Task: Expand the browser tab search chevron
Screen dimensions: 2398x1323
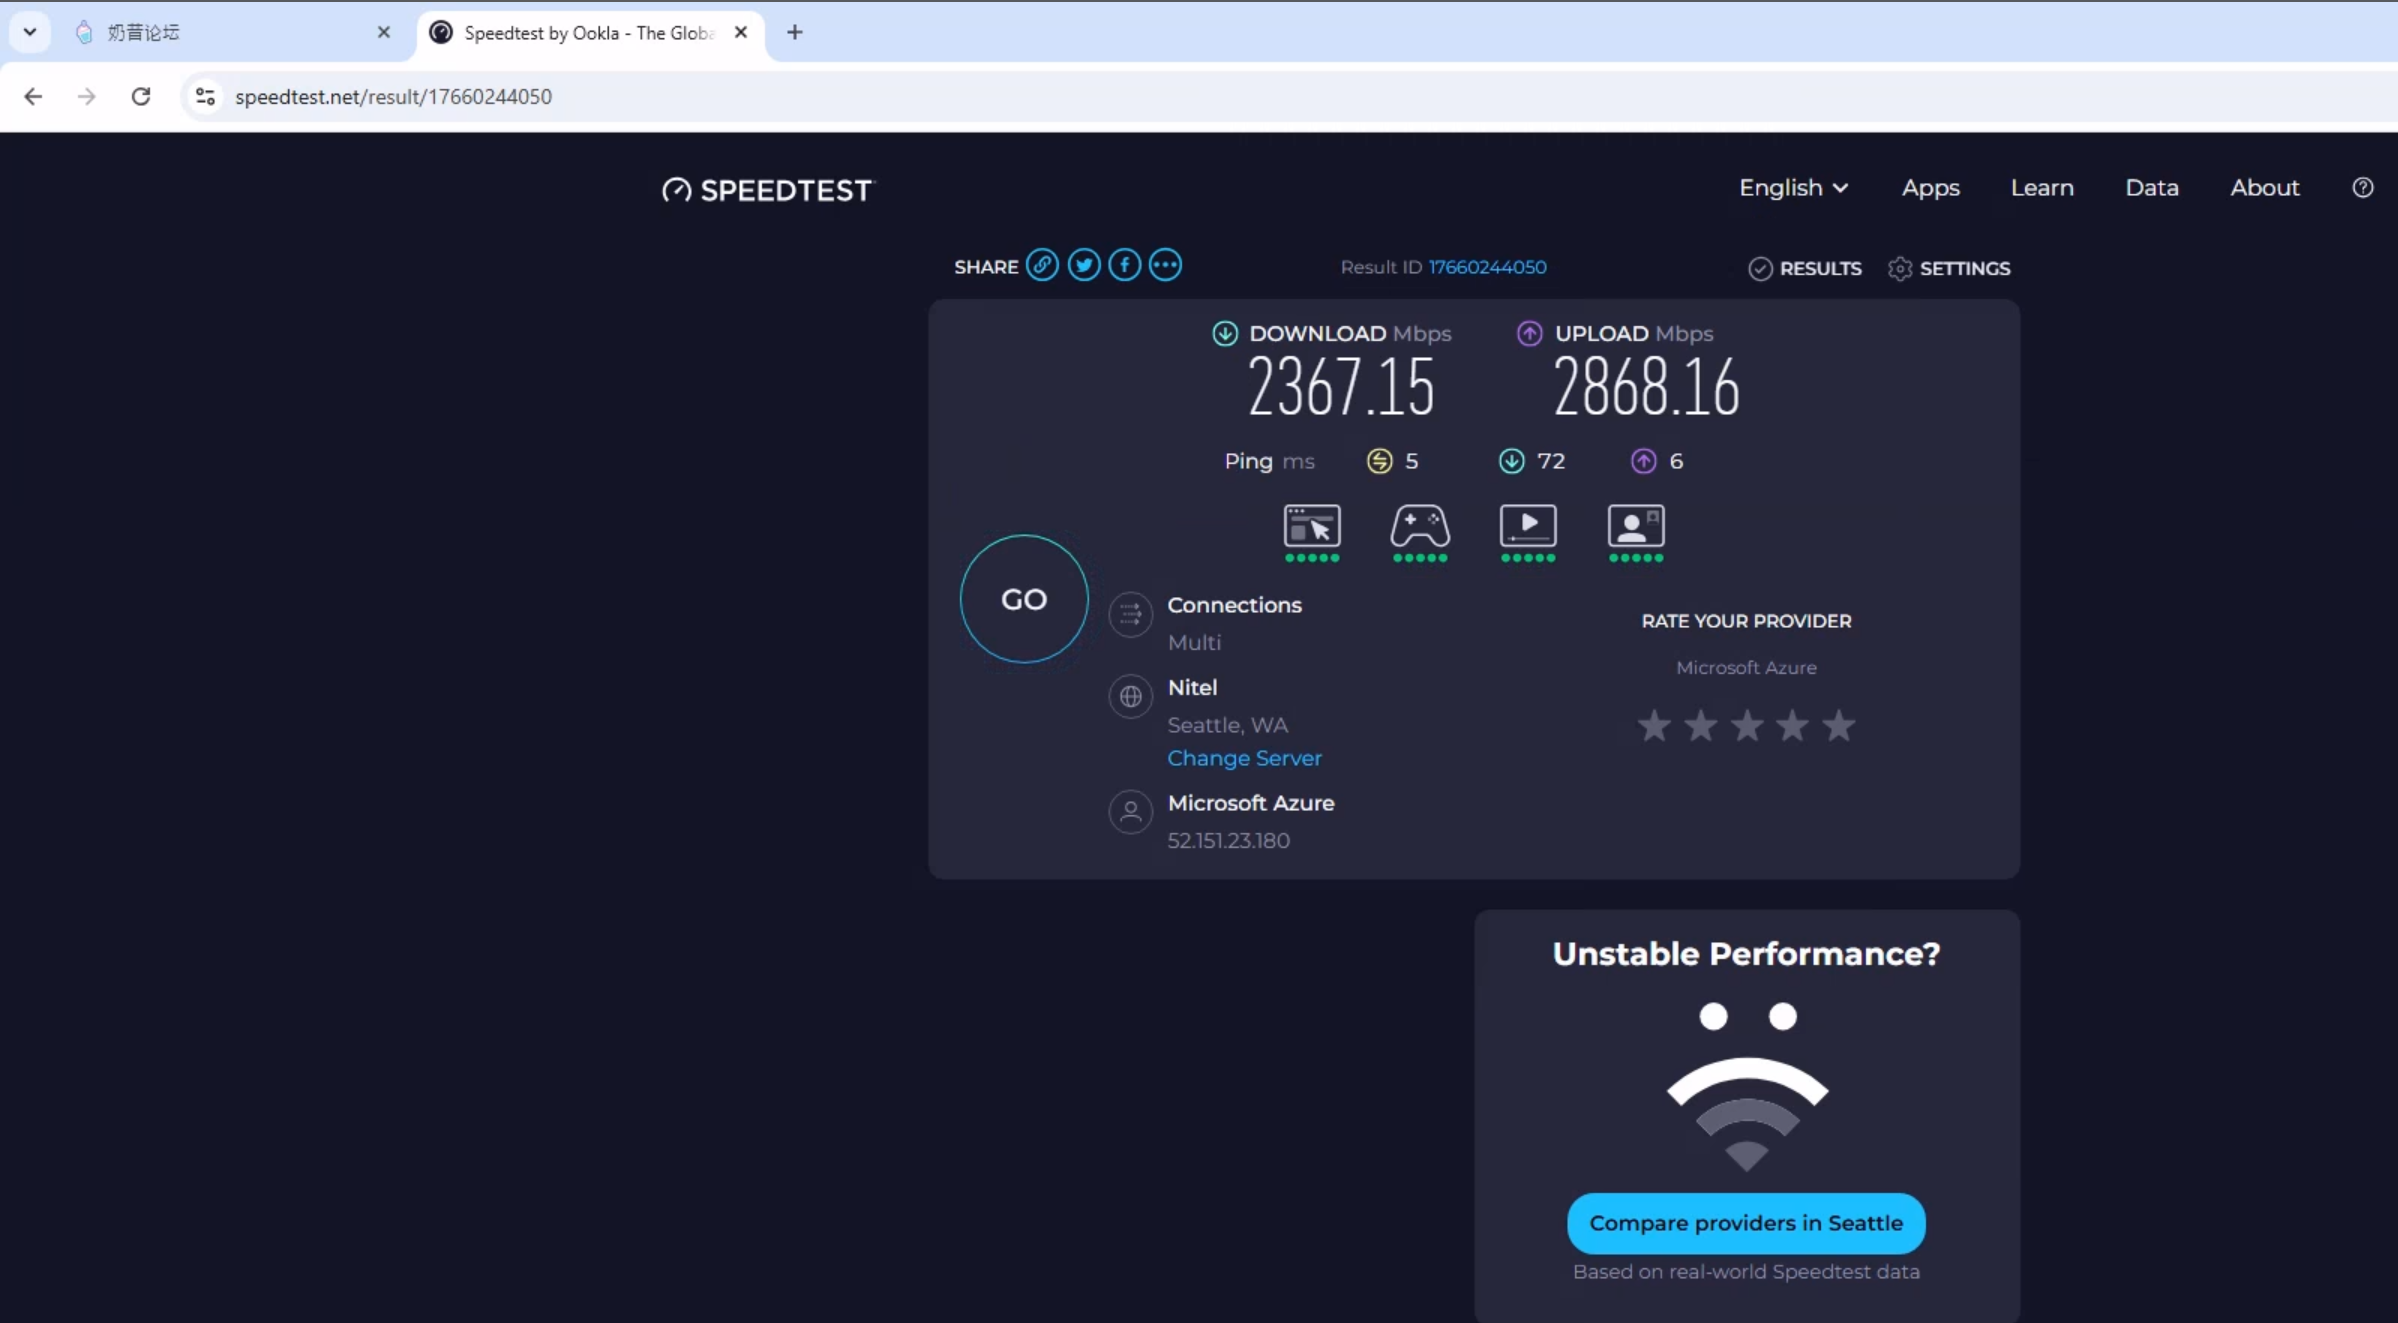Action: [x=30, y=32]
